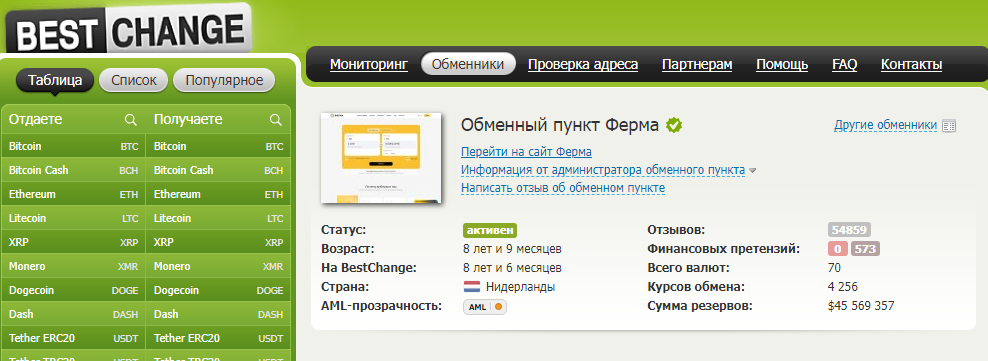988x361 pixels.
Task: Select Dash in the Отдаете column
Action: point(73,314)
